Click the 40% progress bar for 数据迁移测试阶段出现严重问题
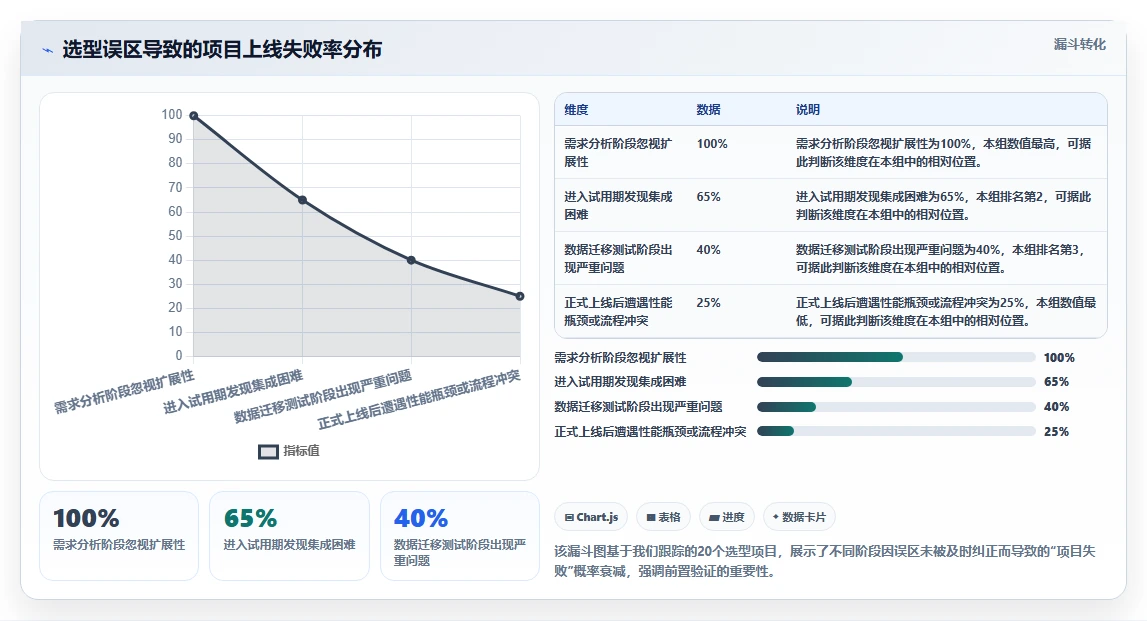The image size is (1147, 621). pos(896,407)
